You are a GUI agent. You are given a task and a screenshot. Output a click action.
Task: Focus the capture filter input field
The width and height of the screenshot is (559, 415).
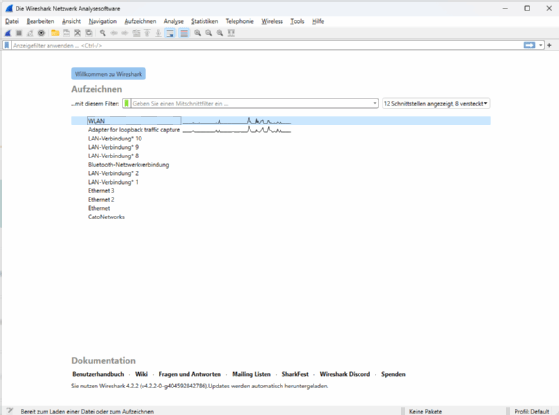(251, 103)
